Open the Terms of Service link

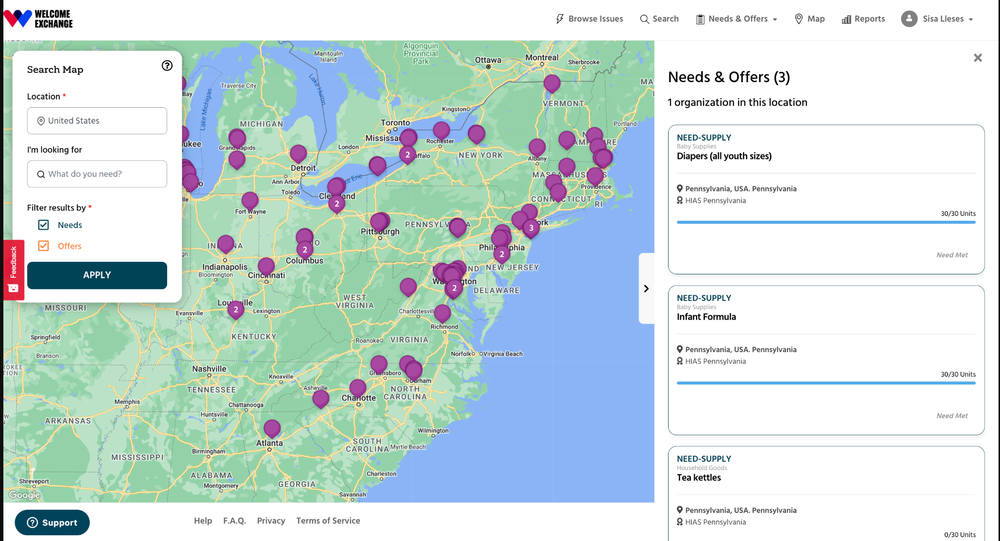(x=328, y=521)
